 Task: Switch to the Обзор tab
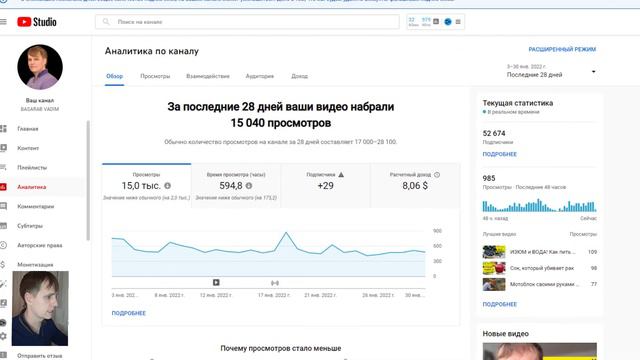[114, 76]
